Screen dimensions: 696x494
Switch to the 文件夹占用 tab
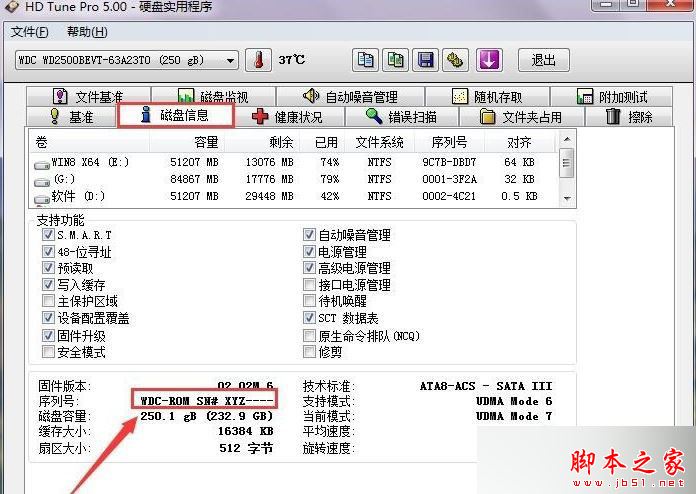(521, 117)
